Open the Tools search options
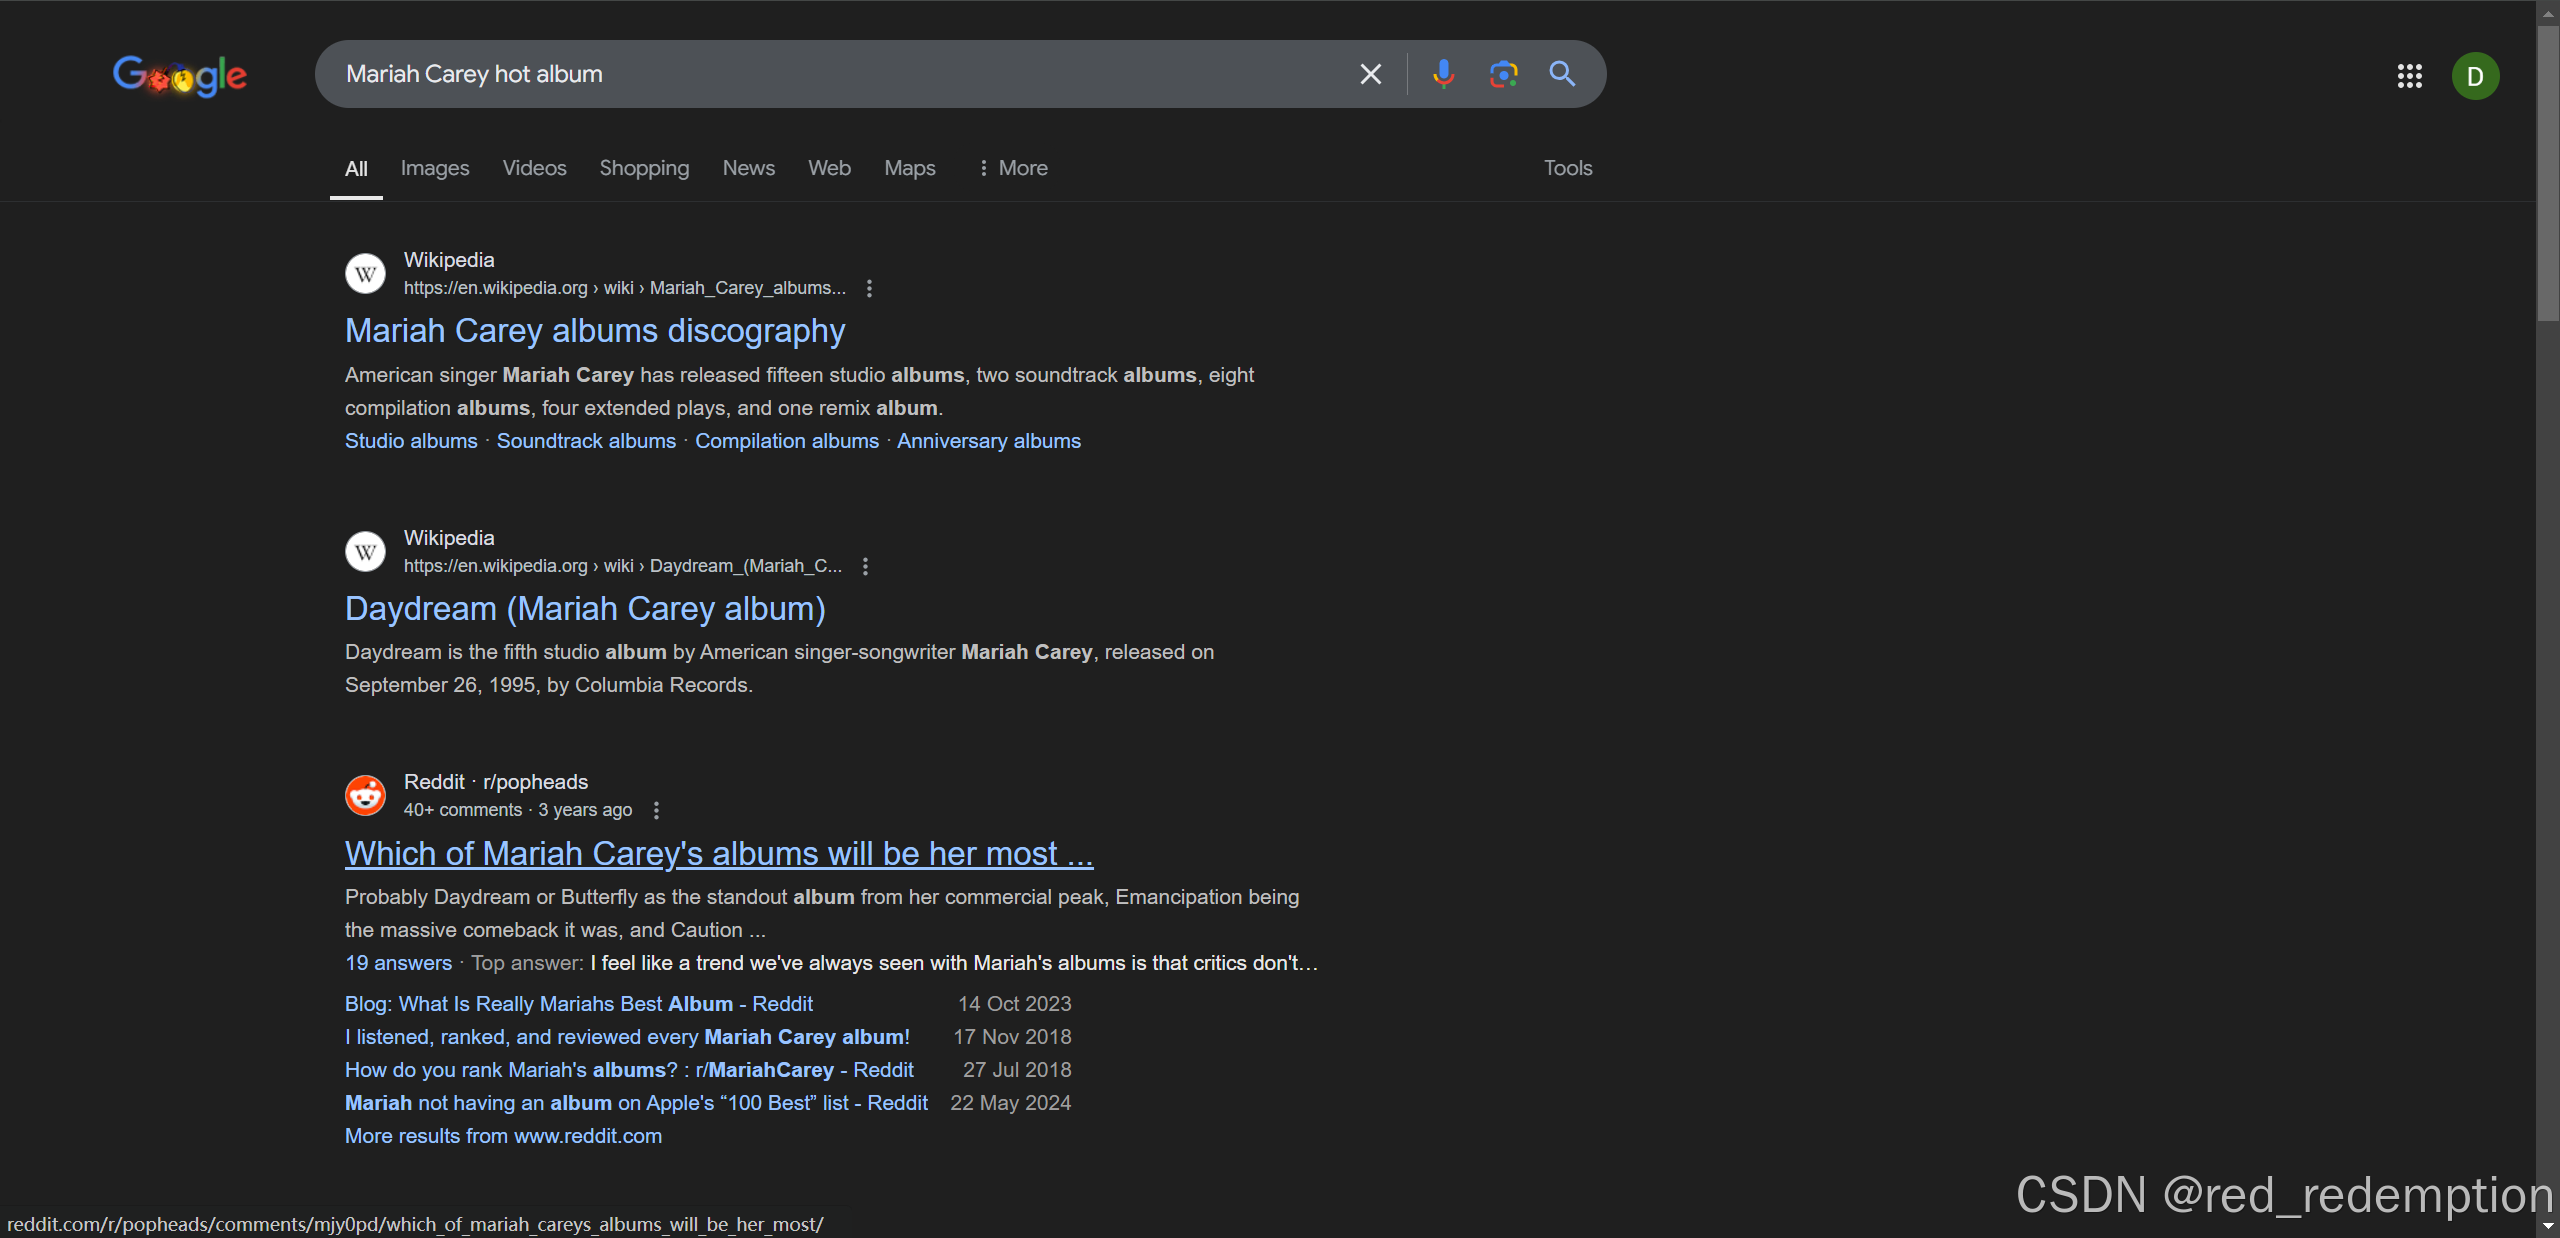 coord(1567,168)
